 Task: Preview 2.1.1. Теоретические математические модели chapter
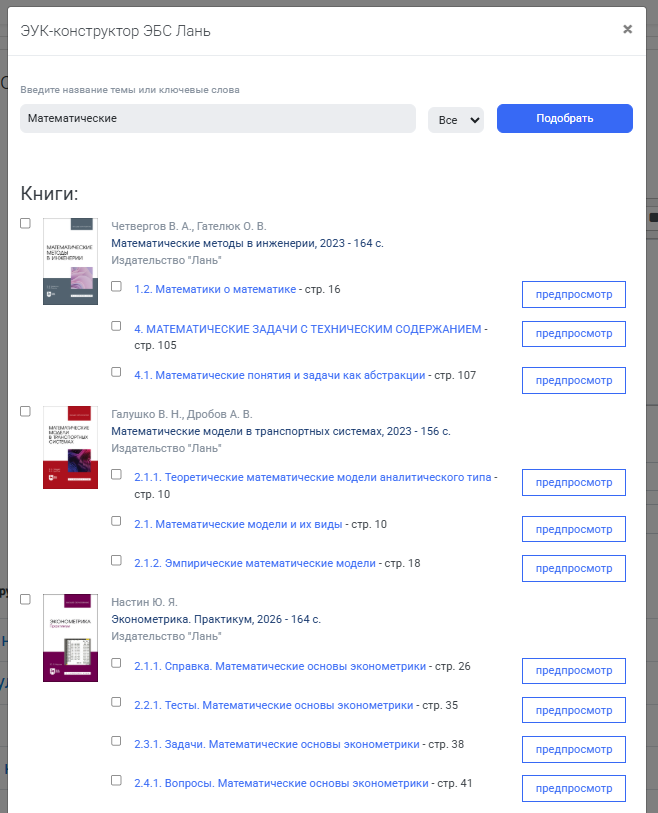[573, 482]
